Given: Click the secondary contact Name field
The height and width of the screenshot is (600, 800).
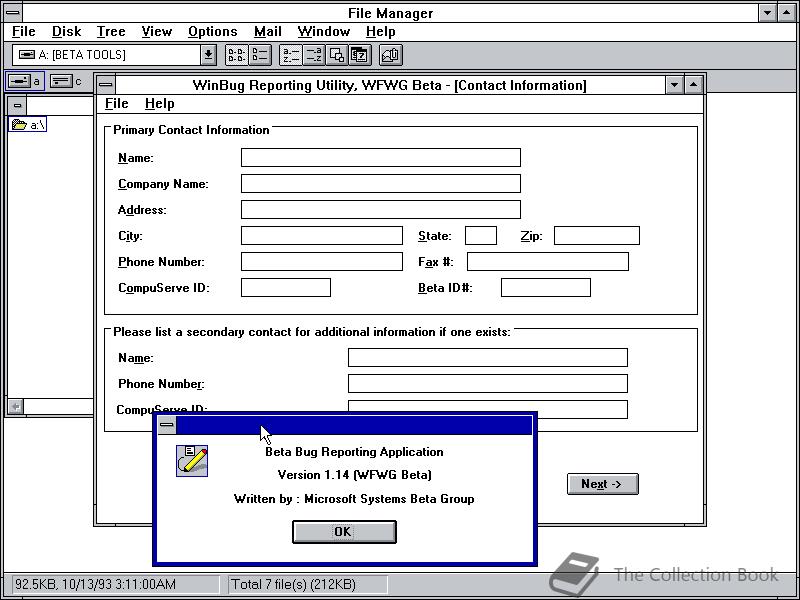Looking at the screenshot, I should click(487, 357).
